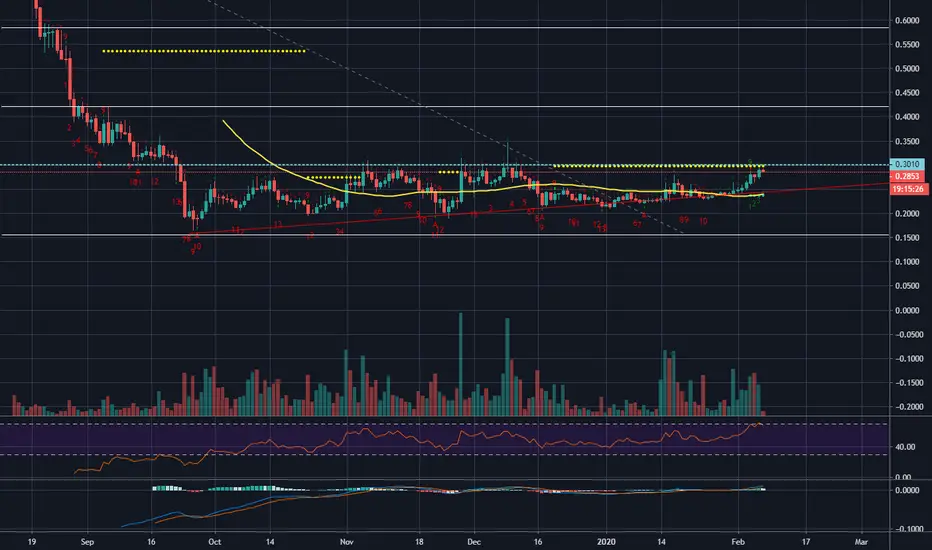Viewport: 932px width, 550px height.
Task: Click the 0.4500 price axis label
Action: coord(907,93)
